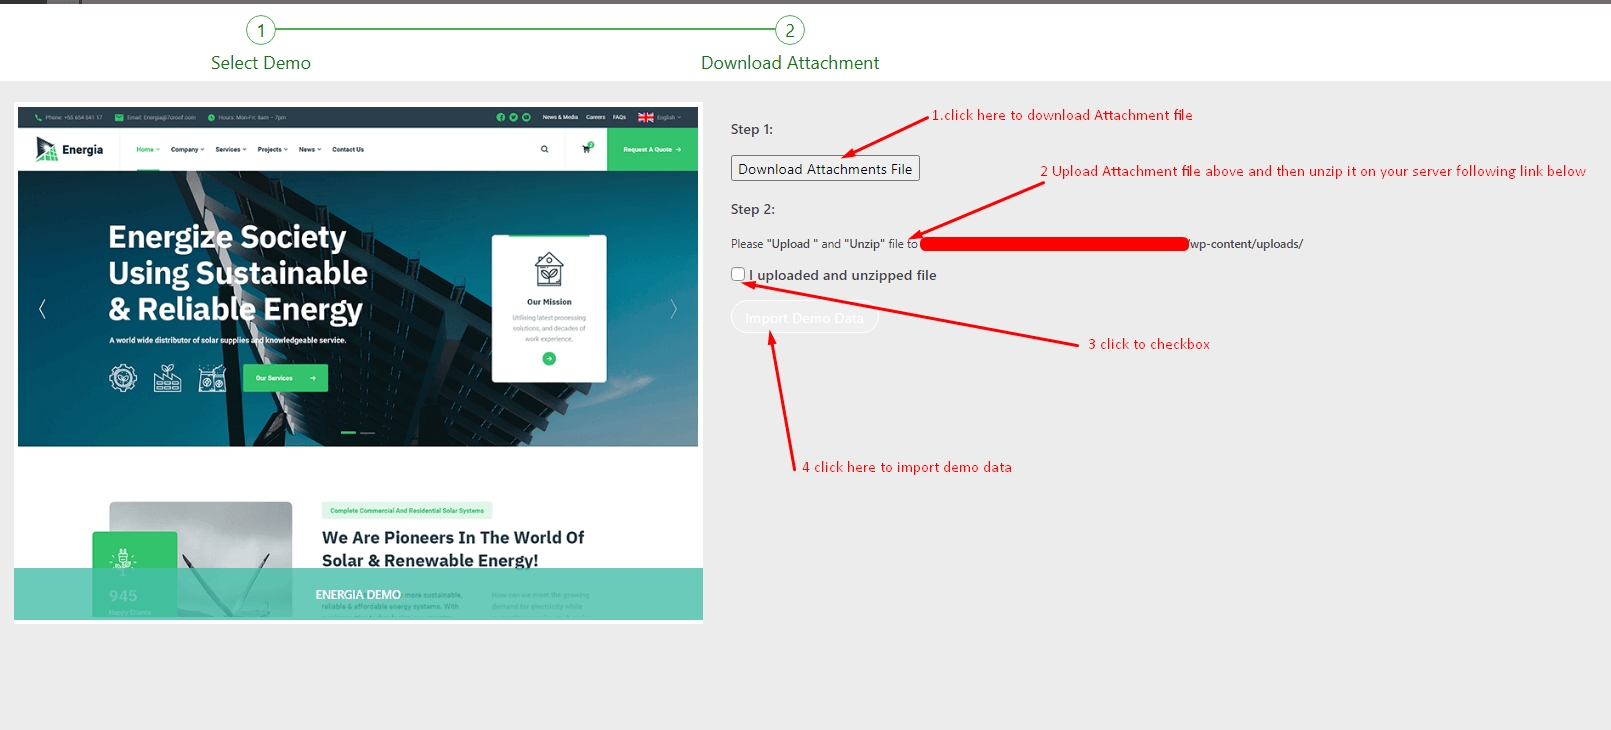Click the search magnifier icon in demo header

point(544,149)
